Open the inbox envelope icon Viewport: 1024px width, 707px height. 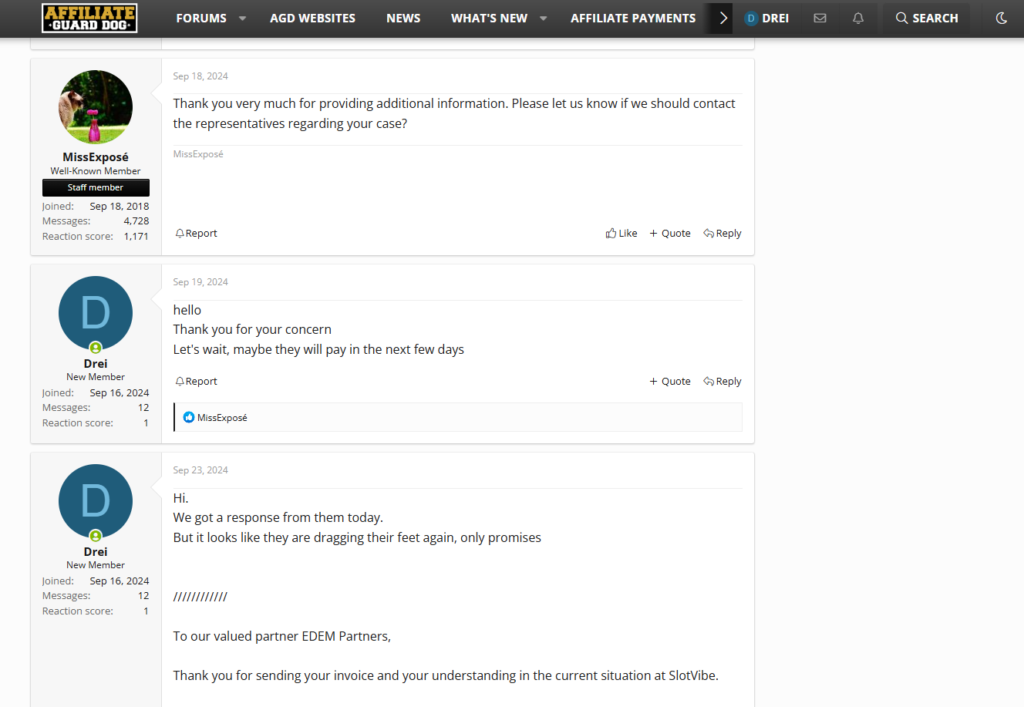[820, 18]
